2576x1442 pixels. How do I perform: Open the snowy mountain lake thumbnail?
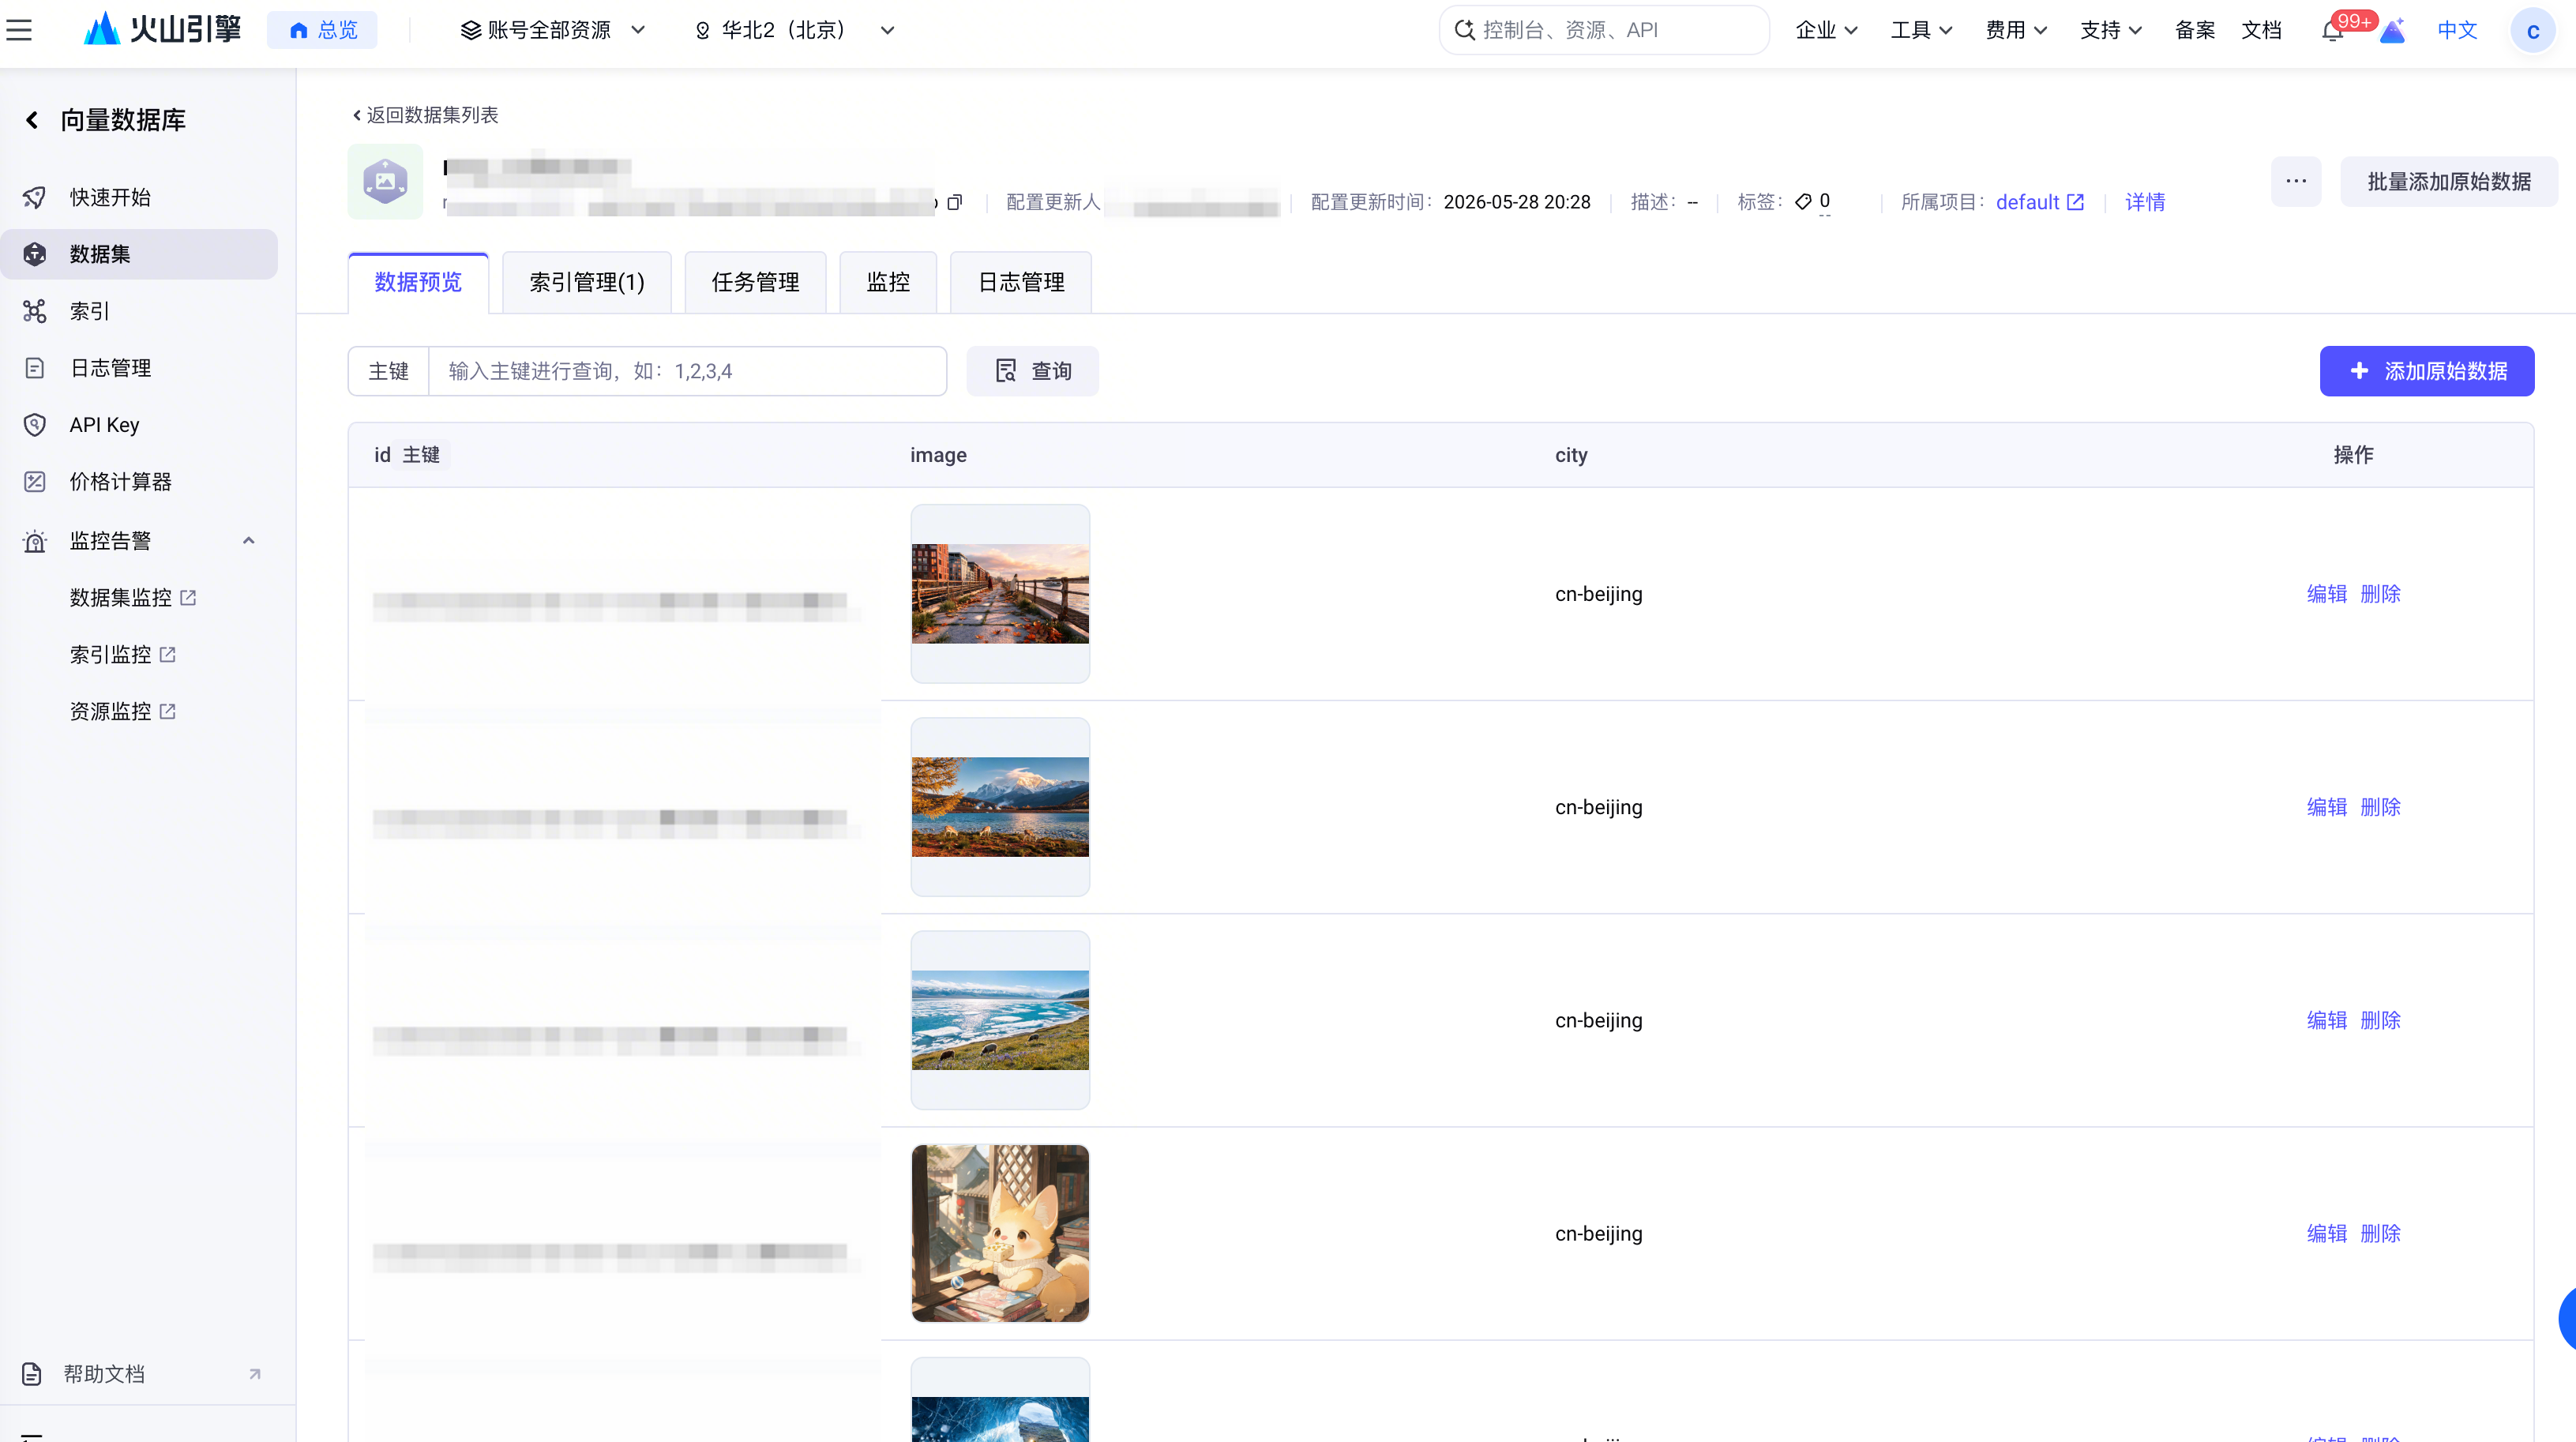[x=1000, y=807]
